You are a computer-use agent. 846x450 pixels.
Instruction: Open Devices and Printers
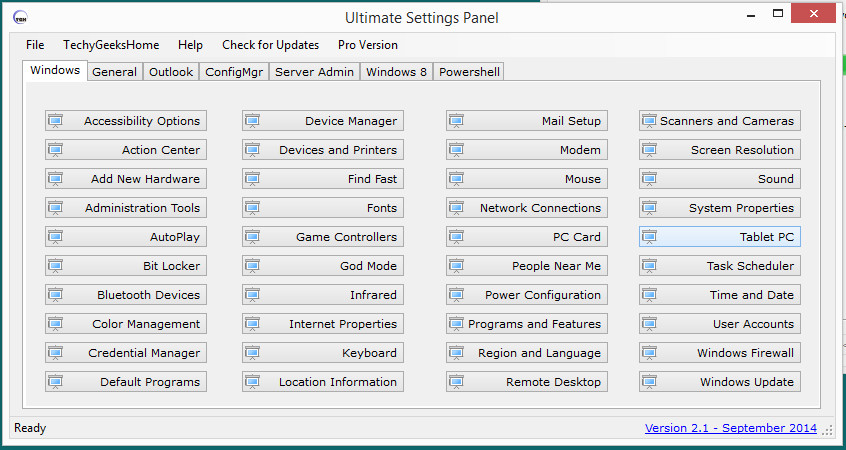pyautogui.click(x=323, y=150)
